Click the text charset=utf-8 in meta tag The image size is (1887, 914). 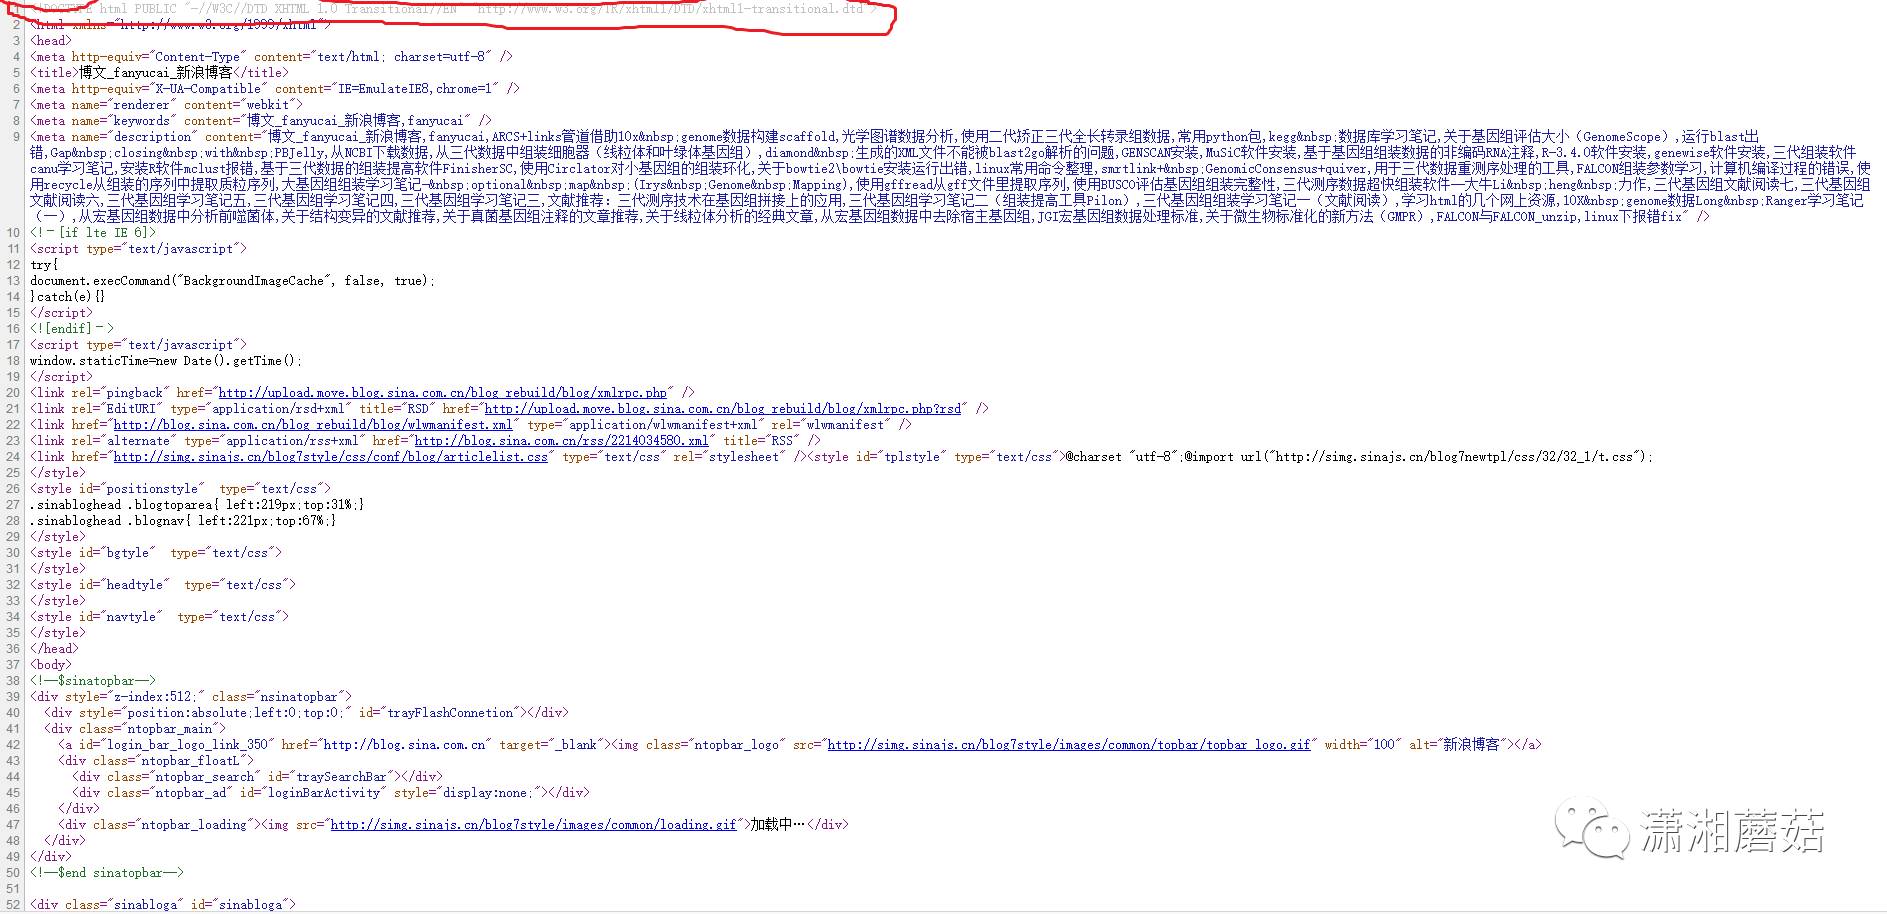tap(440, 57)
